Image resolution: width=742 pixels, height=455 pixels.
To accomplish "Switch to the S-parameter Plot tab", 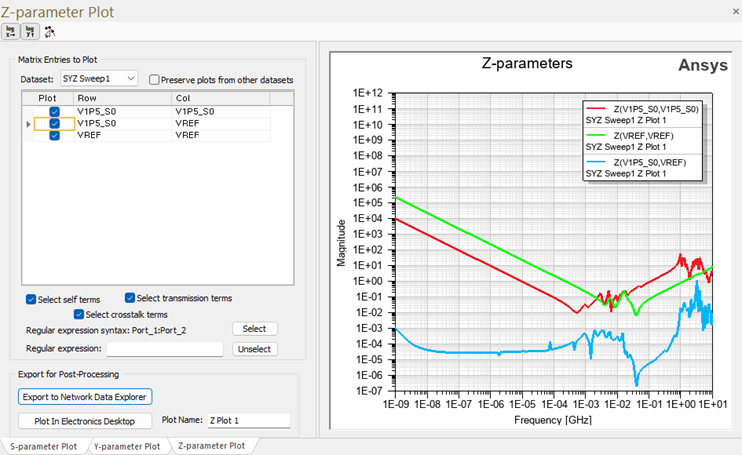I will [43, 446].
